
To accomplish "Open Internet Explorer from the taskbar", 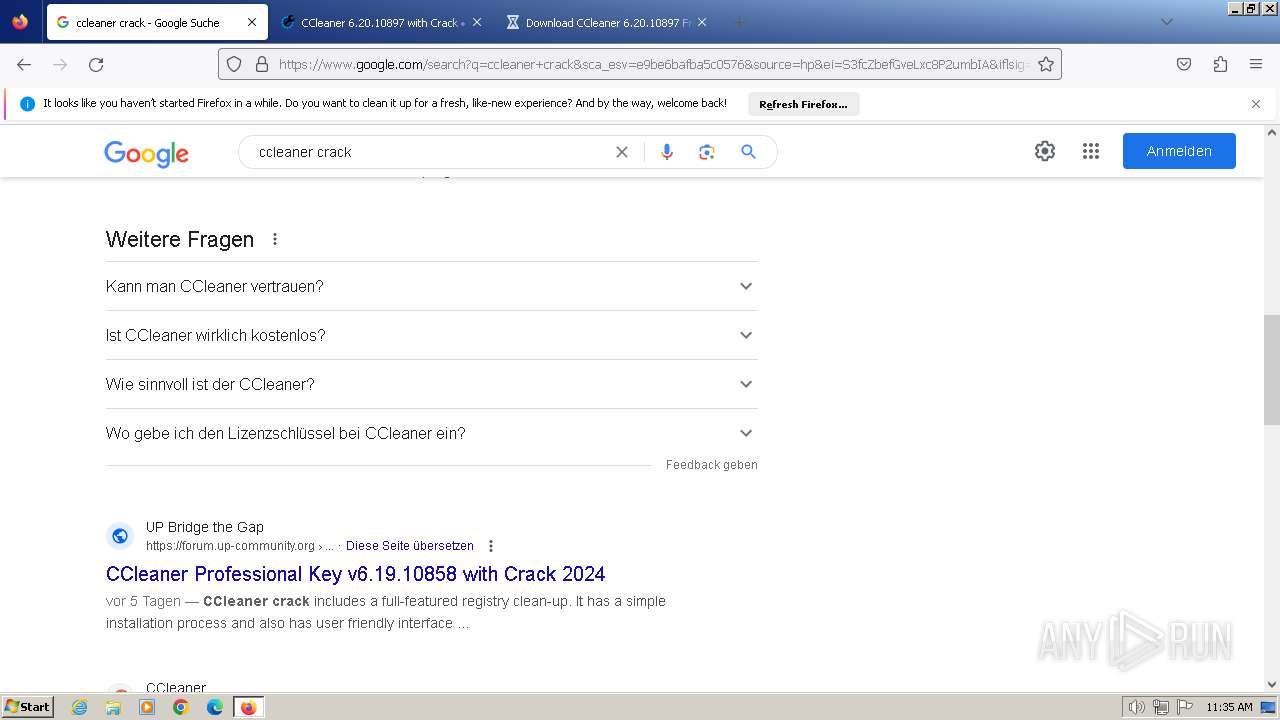I will [x=80, y=707].
